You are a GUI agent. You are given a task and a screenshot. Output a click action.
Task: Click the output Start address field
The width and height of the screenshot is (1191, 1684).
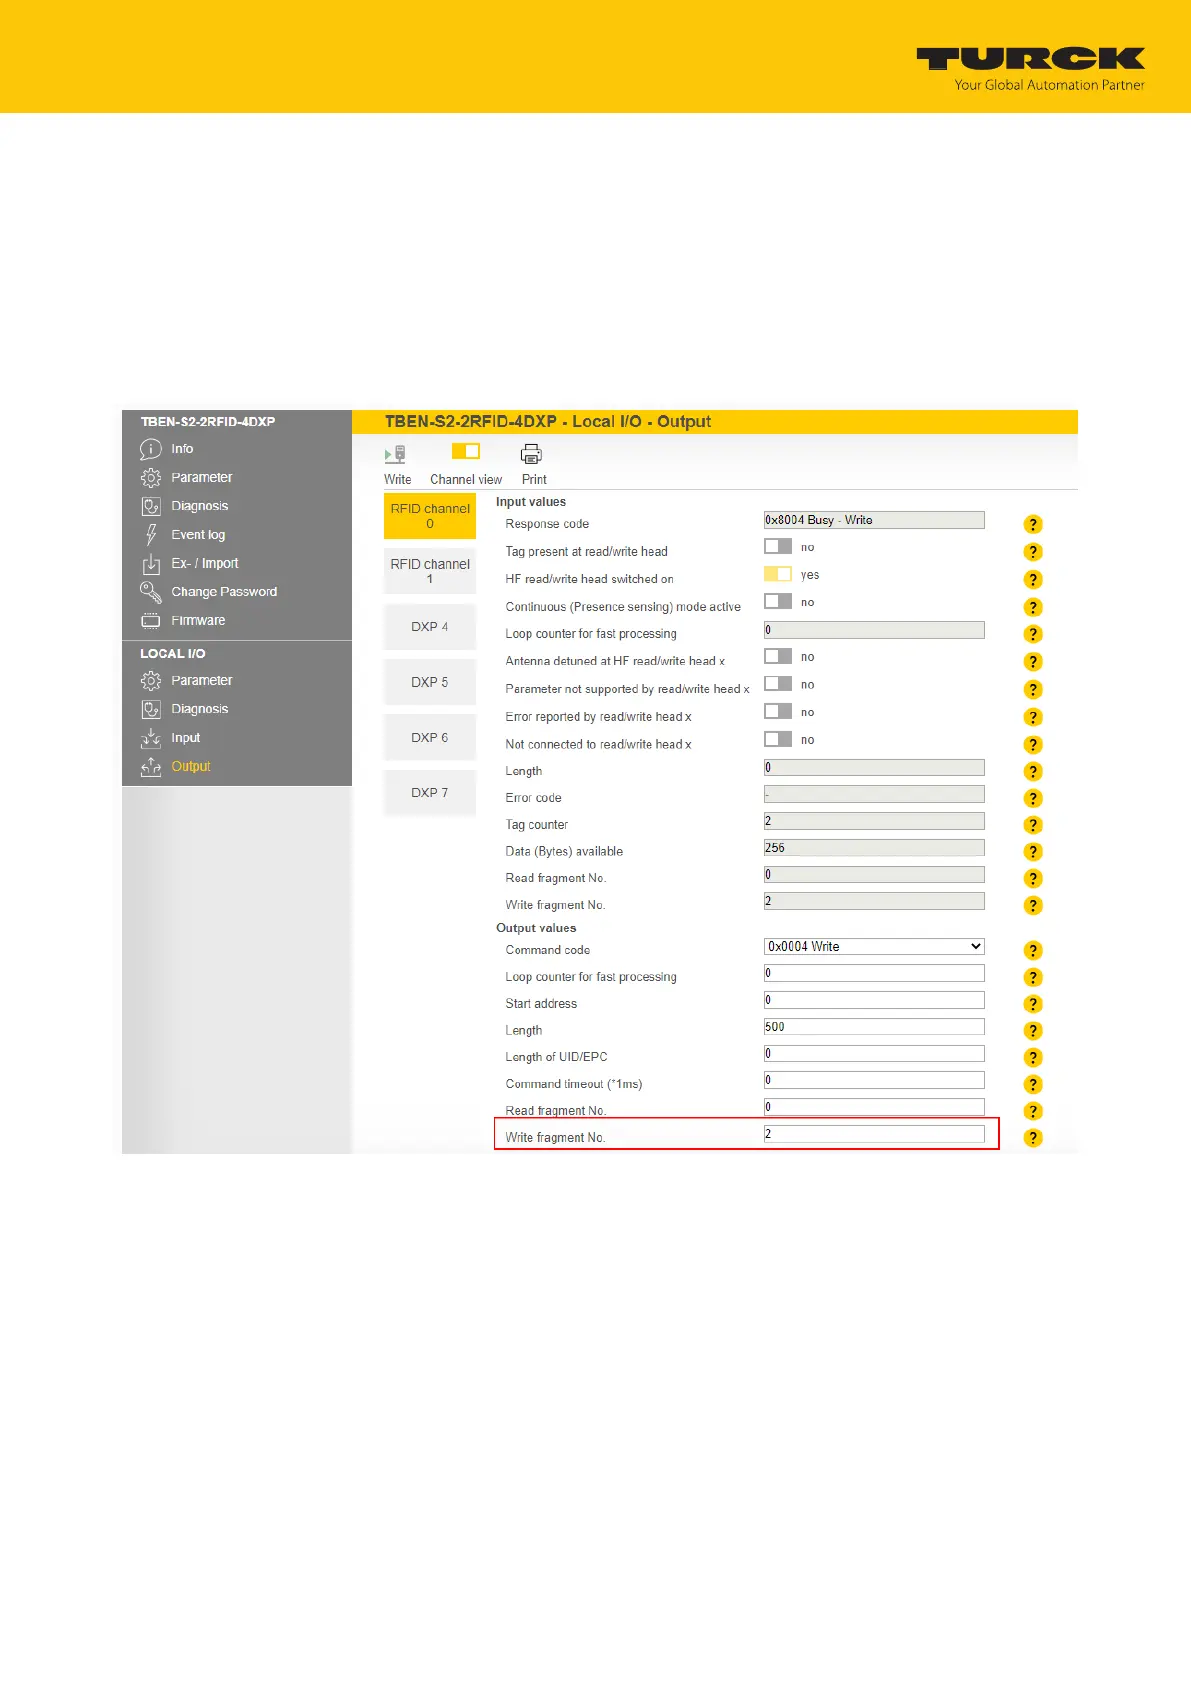coord(874,1000)
